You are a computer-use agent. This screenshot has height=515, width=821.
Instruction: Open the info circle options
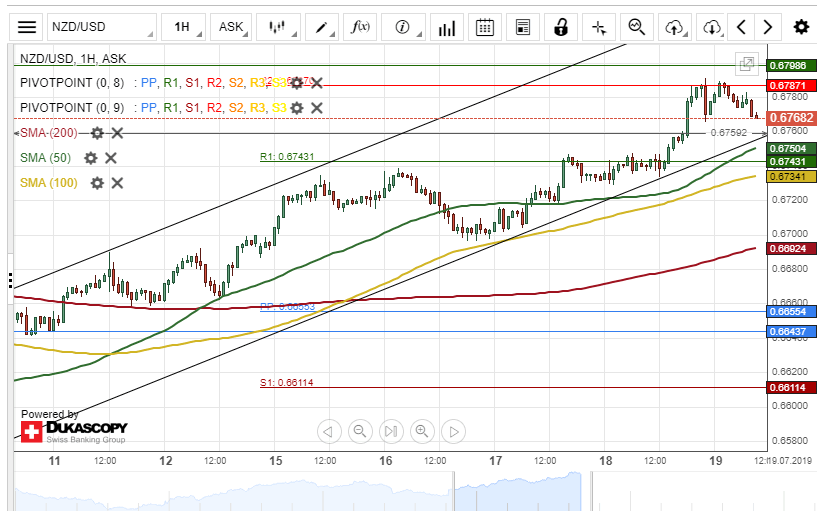pyautogui.click(x=403, y=27)
